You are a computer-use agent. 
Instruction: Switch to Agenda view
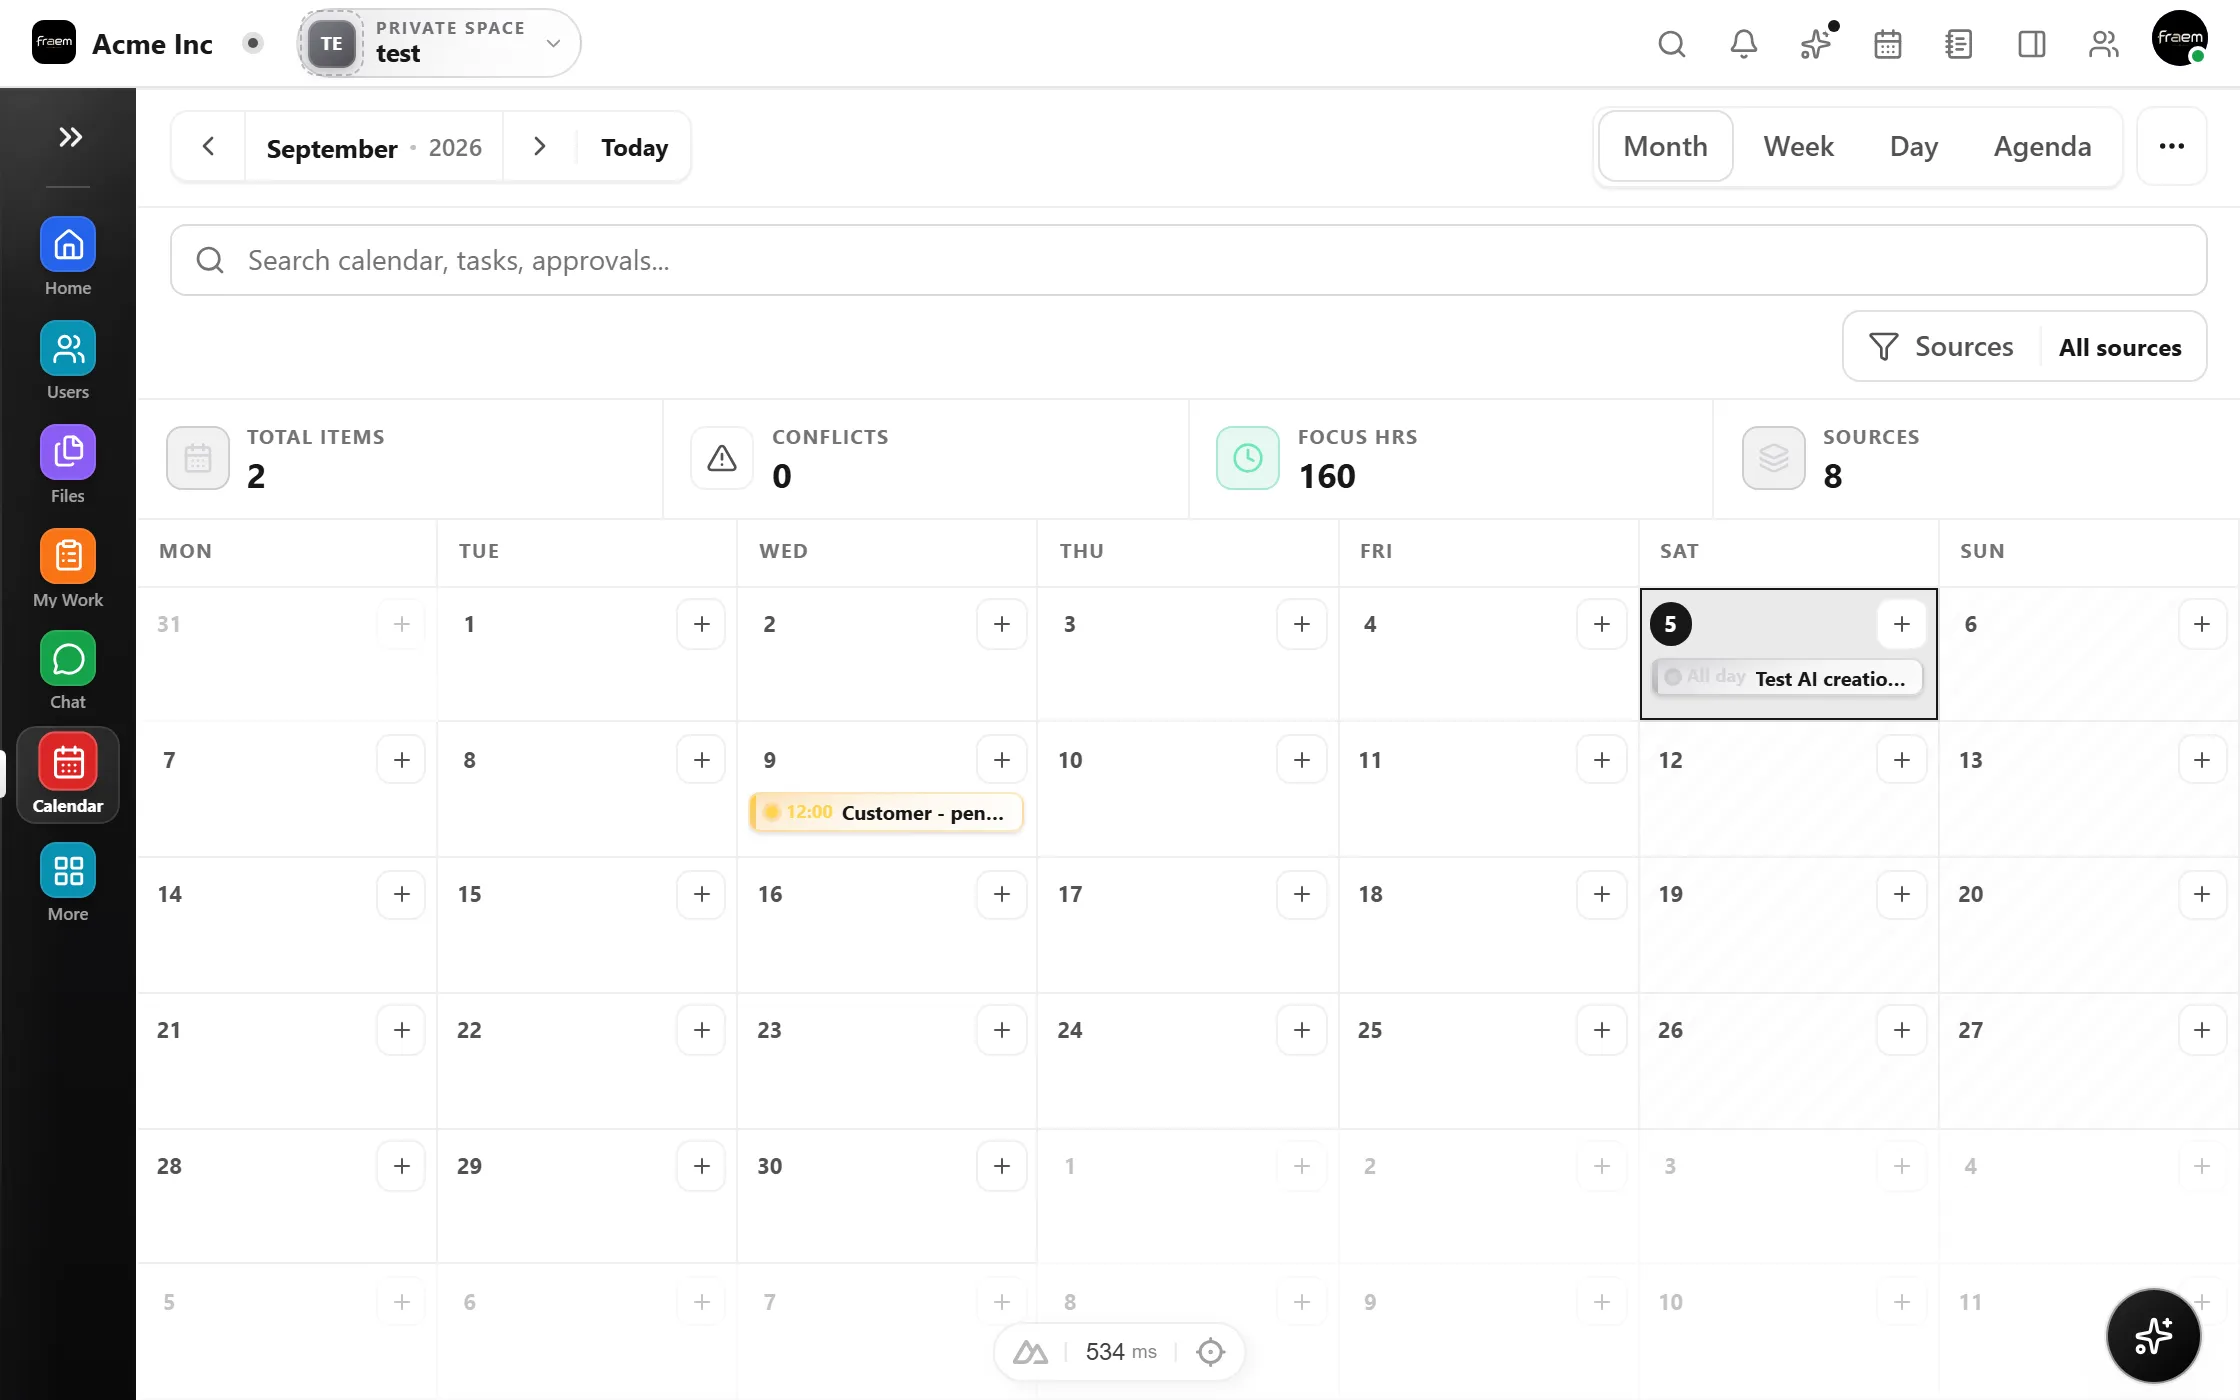[2042, 146]
